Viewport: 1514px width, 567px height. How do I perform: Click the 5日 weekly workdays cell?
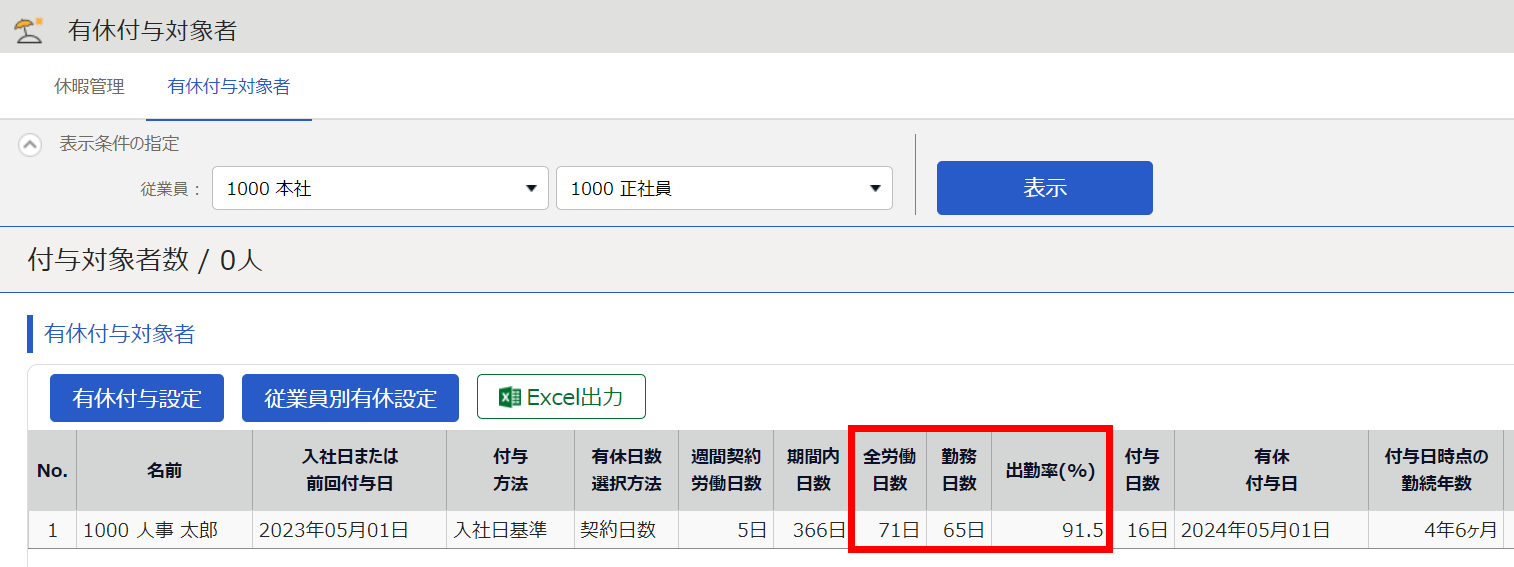726,530
